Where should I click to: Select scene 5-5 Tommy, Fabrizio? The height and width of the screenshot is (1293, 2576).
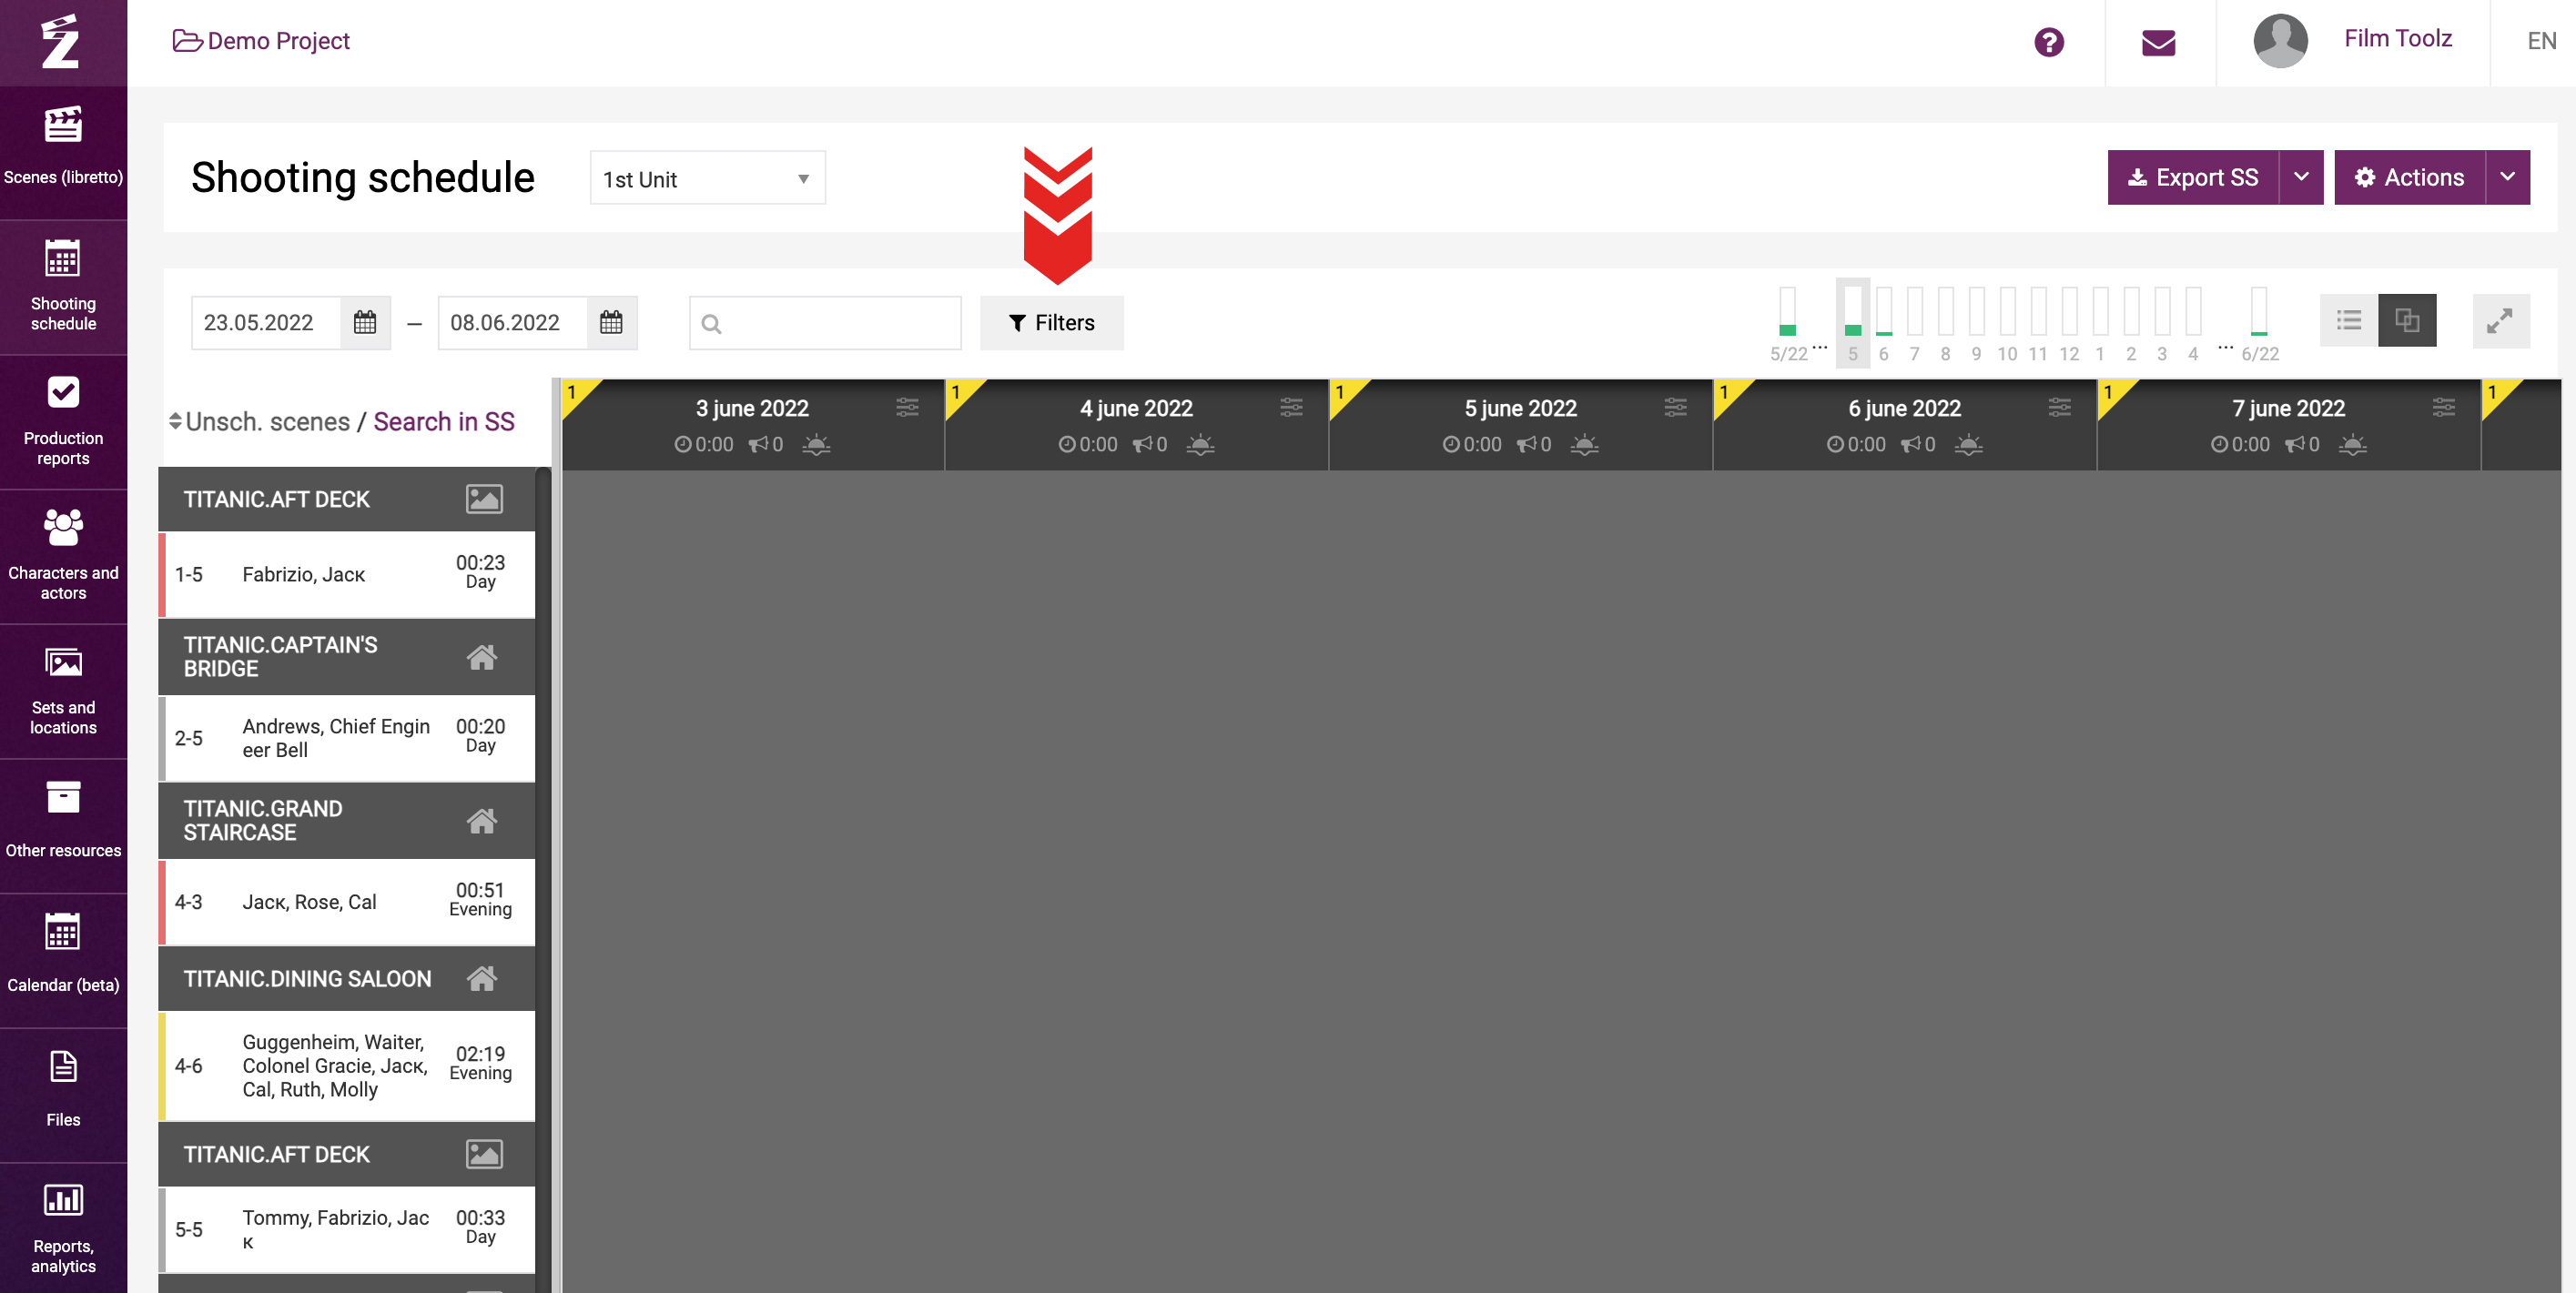click(346, 1230)
